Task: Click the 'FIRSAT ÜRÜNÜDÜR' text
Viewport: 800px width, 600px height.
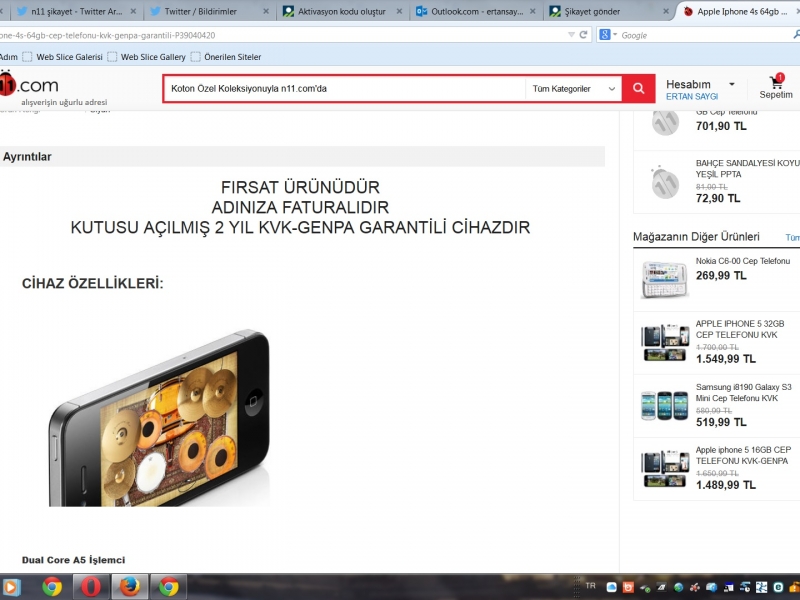Action: pos(300,187)
